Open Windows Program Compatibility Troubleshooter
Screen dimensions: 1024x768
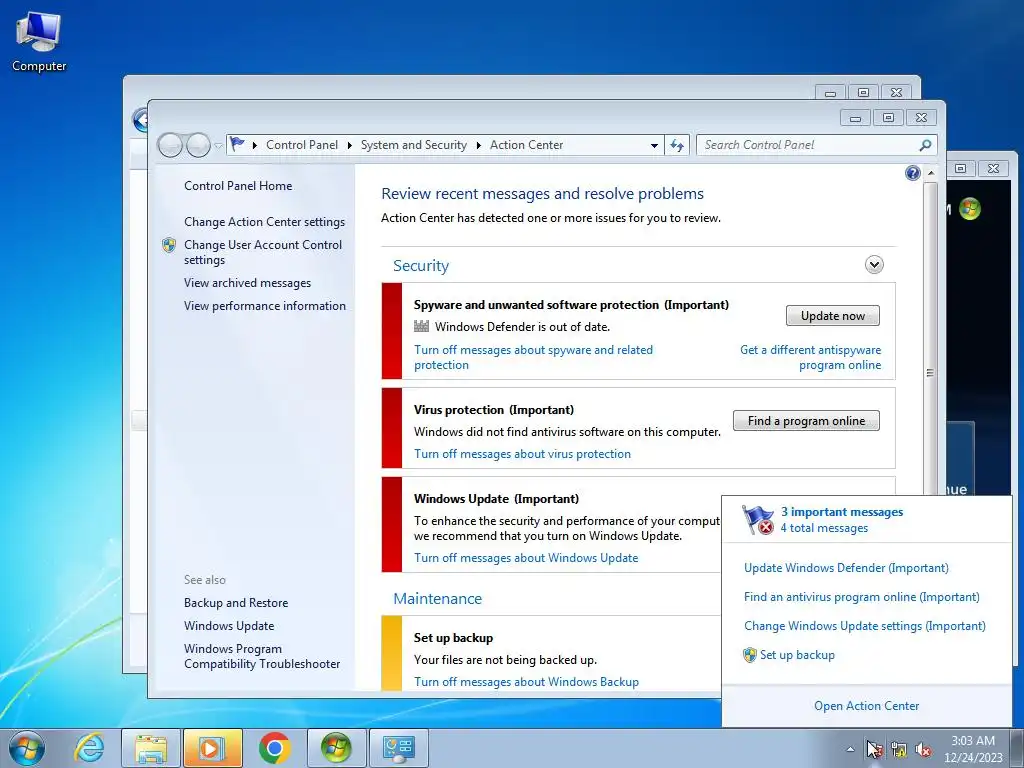tap(262, 656)
